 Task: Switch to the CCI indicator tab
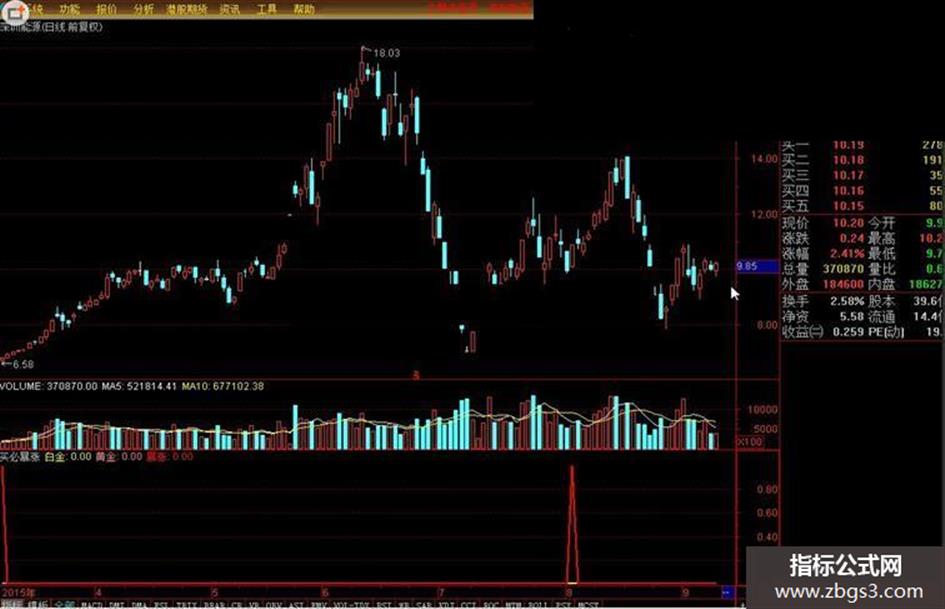coord(468,604)
